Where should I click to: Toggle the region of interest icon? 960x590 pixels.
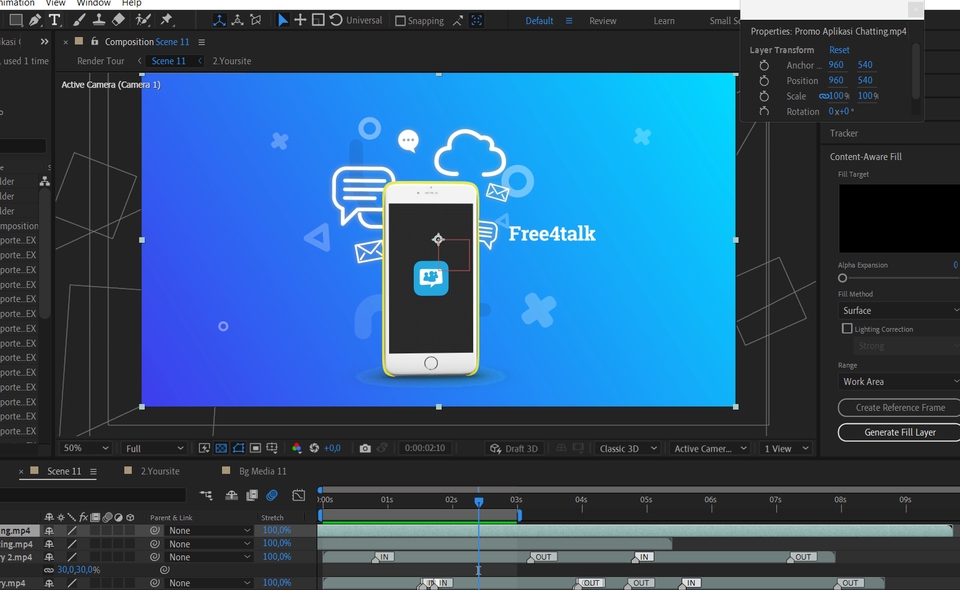point(255,448)
